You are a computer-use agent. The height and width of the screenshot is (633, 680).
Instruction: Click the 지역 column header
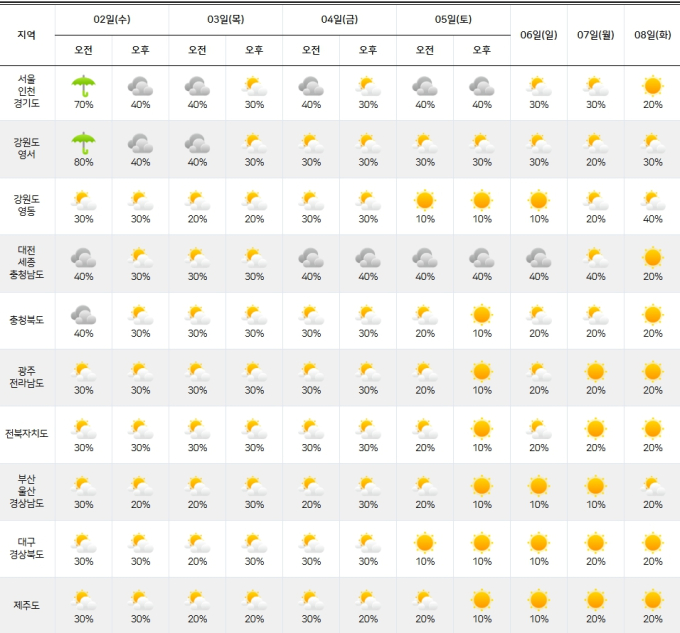[26, 35]
